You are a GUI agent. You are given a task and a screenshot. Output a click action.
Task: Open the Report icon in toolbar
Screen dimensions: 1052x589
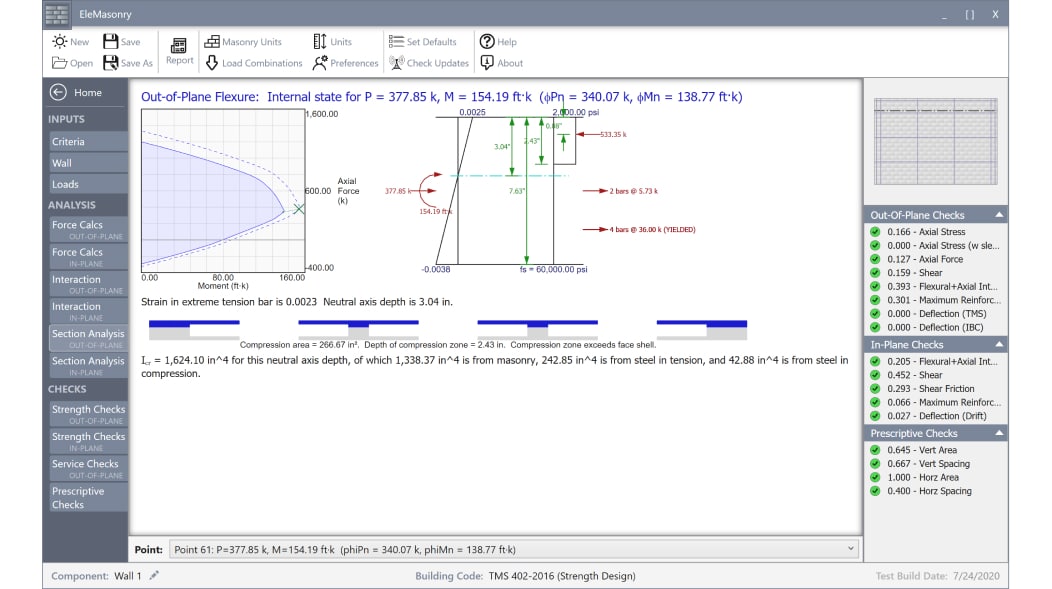179,48
